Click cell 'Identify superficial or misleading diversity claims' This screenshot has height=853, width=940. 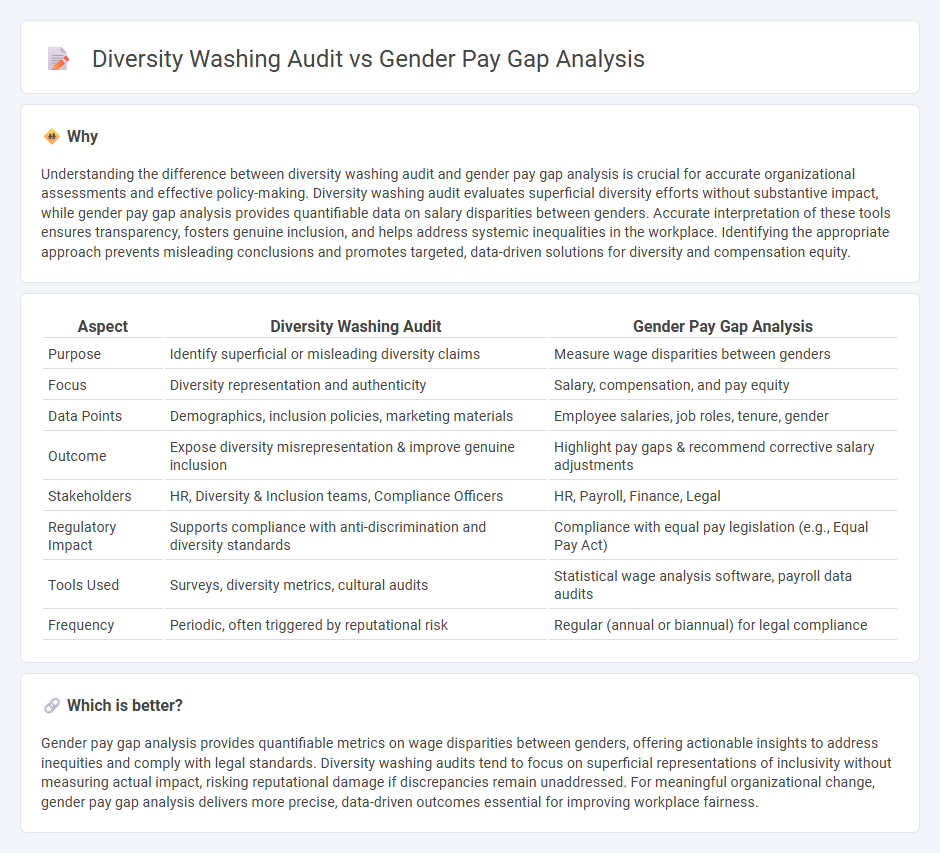point(355,354)
